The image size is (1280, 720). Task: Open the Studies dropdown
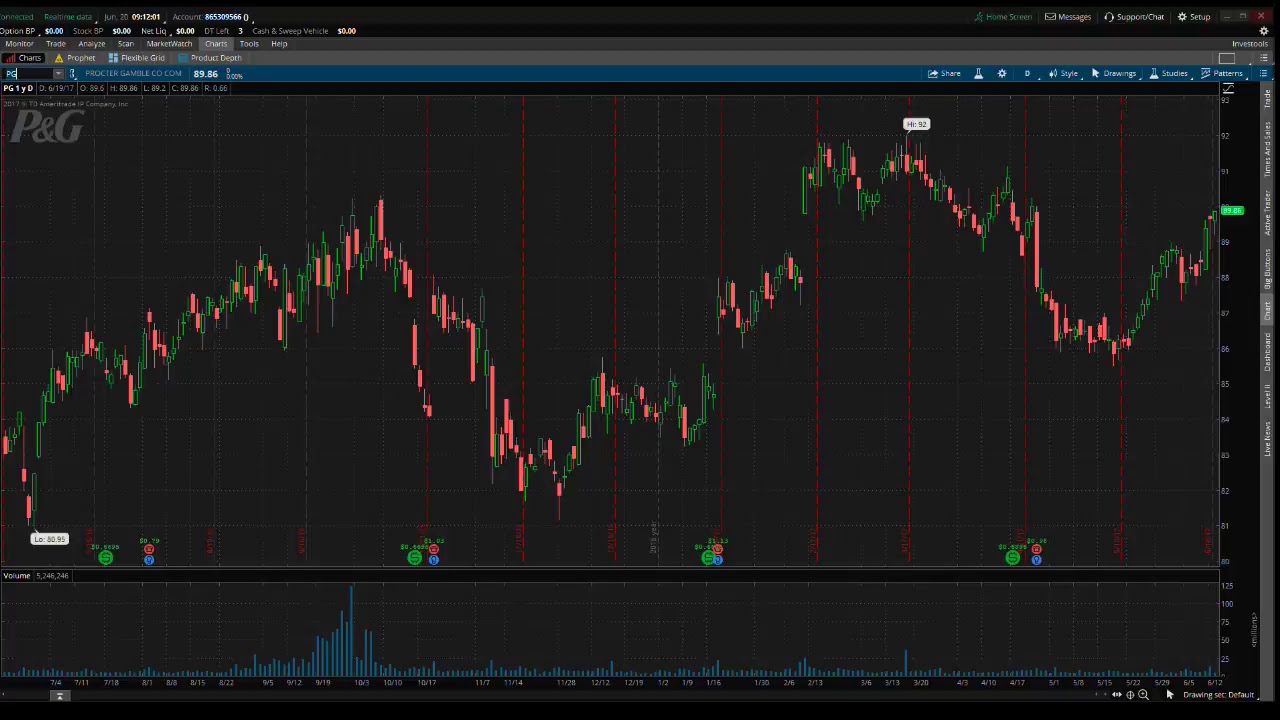click(x=1168, y=74)
